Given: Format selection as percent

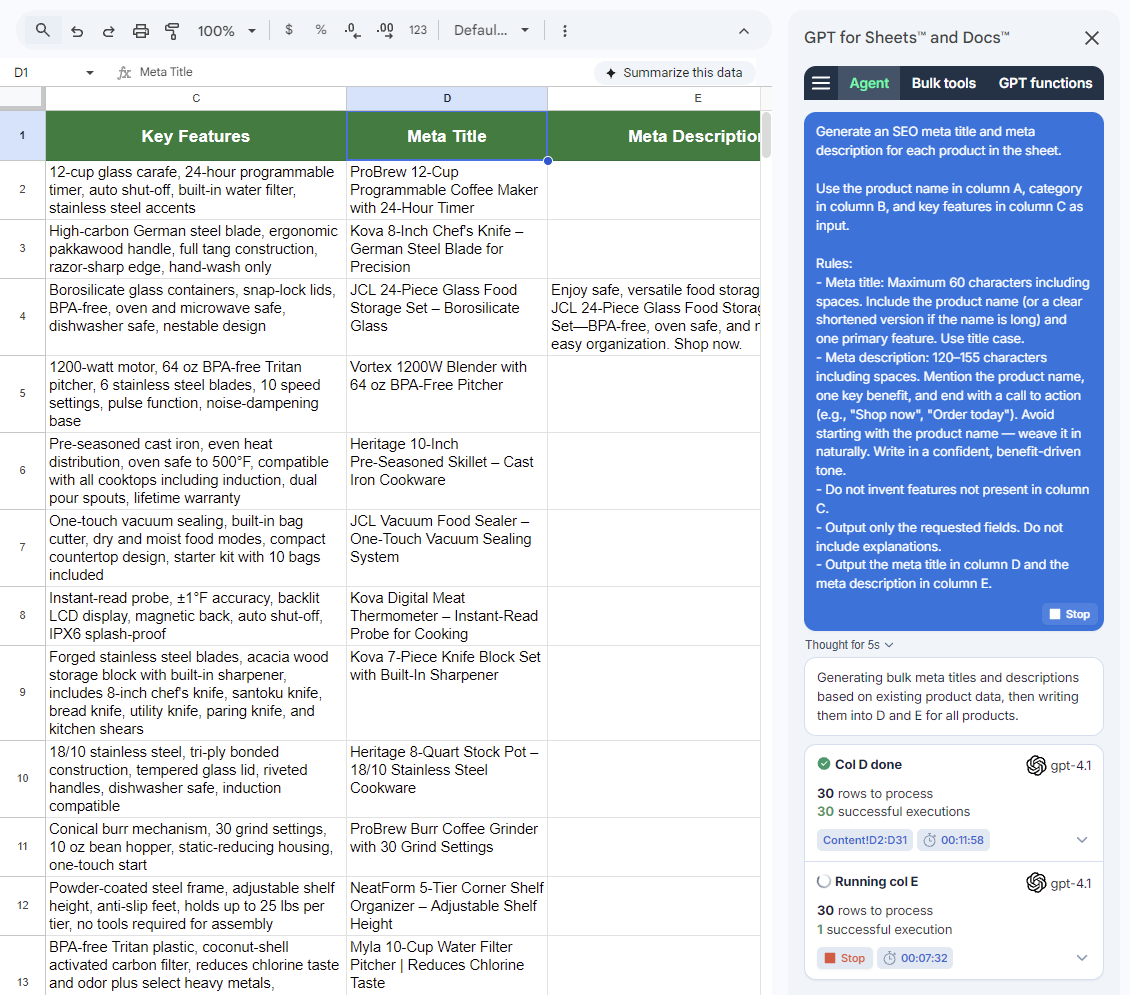Looking at the screenshot, I should [x=320, y=31].
